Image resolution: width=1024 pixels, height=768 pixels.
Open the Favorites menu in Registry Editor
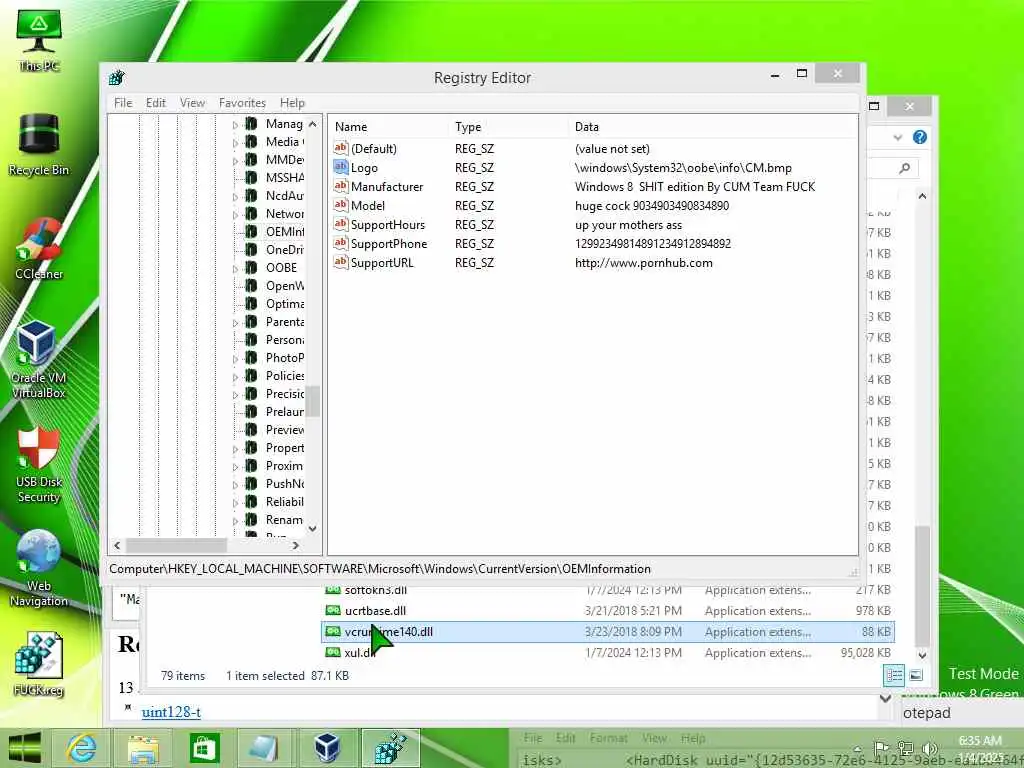click(x=242, y=103)
